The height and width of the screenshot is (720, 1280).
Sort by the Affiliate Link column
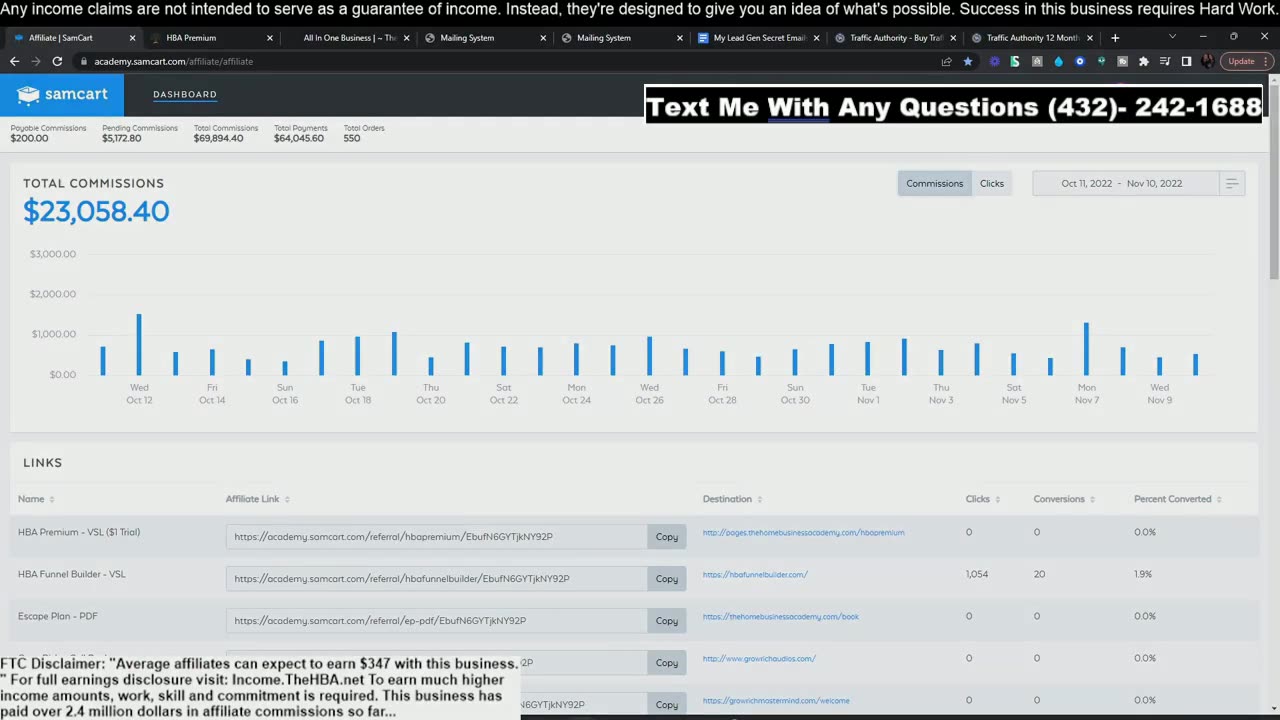click(257, 499)
